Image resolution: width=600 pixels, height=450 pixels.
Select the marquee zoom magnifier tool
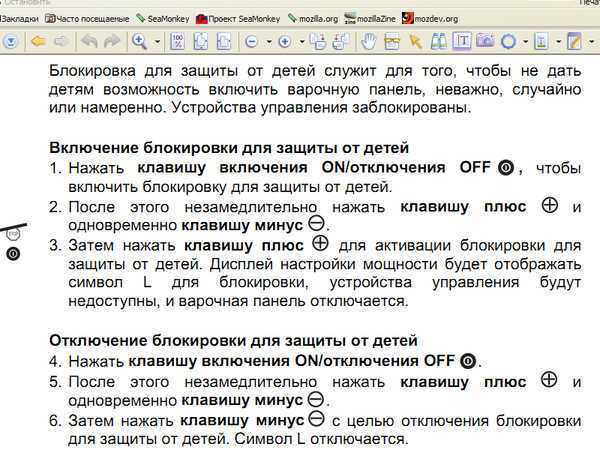click(x=139, y=41)
